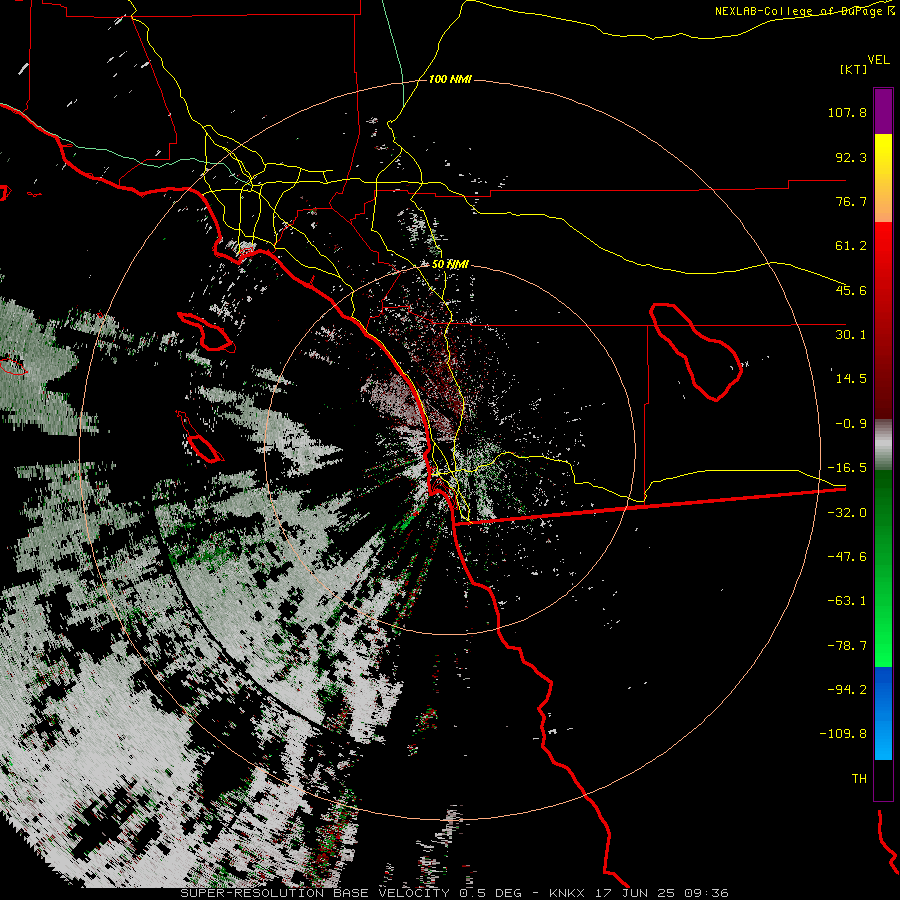Select the -63.1 velocity scale value

pyautogui.click(x=847, y=601)
